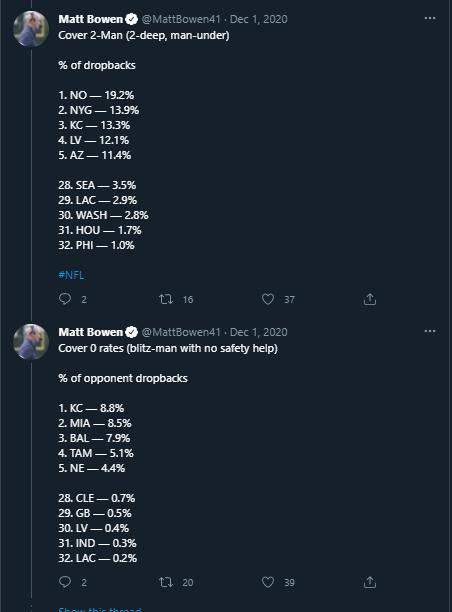
Task: Click the Matt Bowen name on the second tweet
Action: 91,332
